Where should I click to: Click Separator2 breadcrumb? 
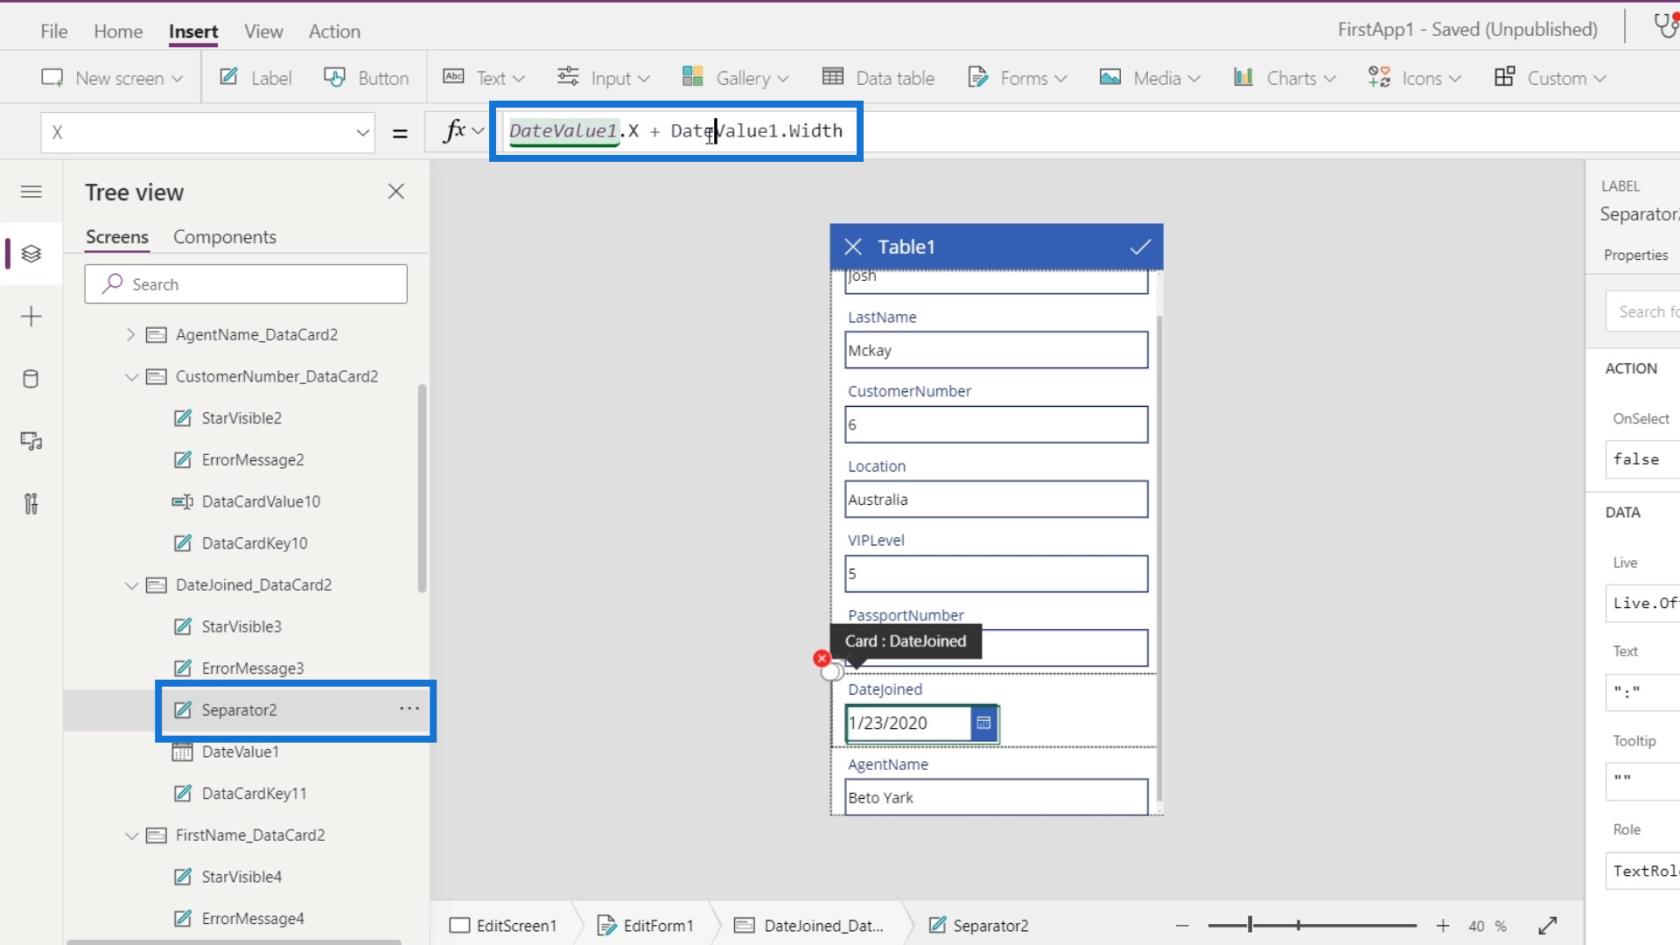(978, 926)
